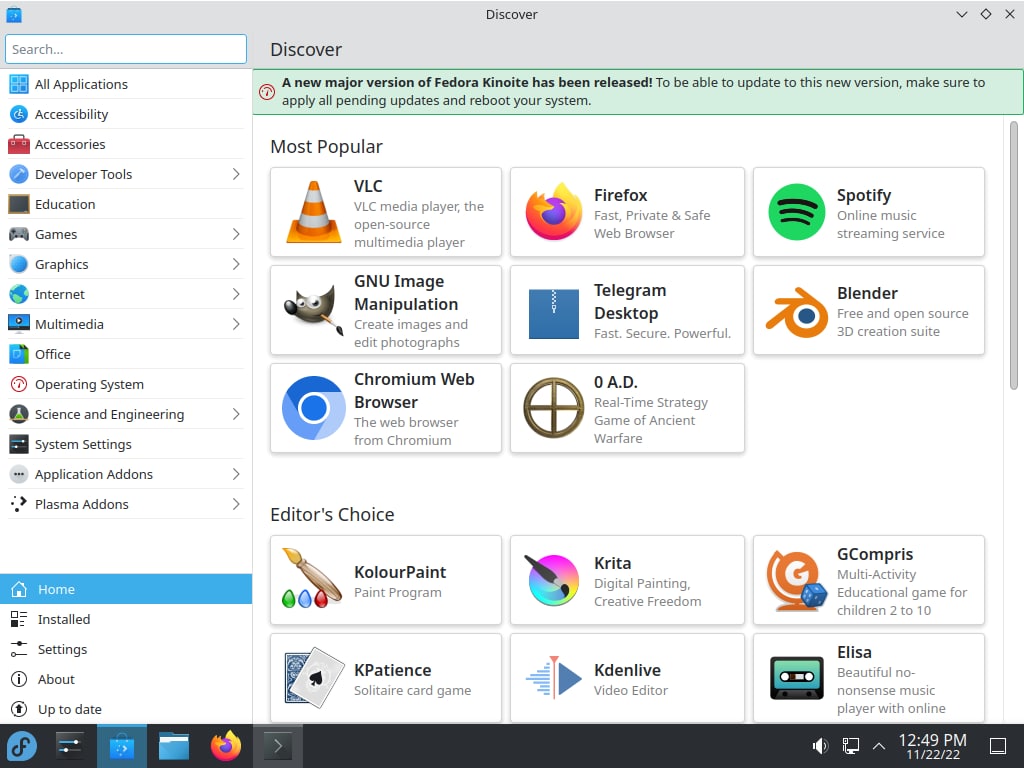
Task: Expand the Games category chevron
Action: coord(236,234)
